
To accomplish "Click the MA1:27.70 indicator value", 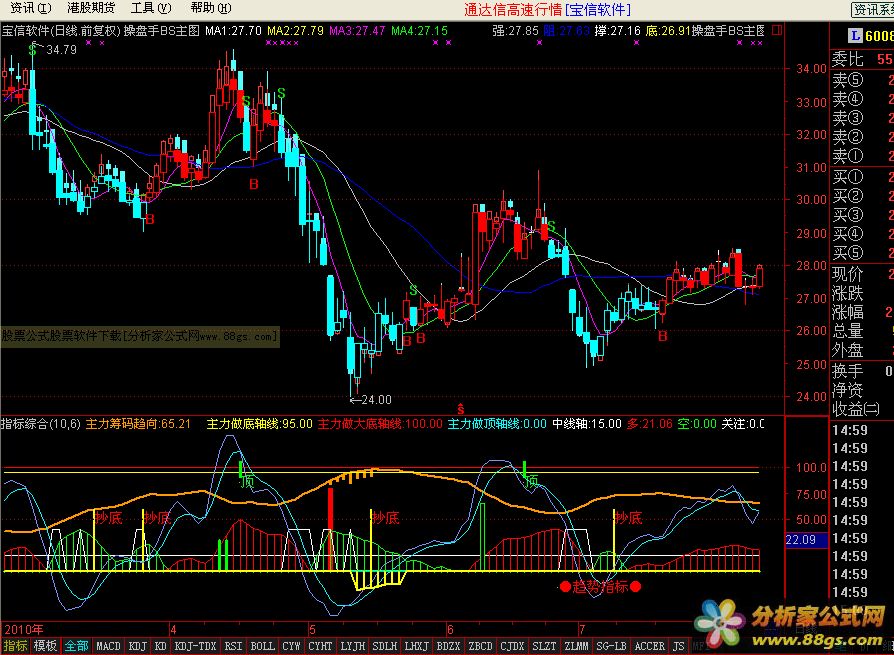I will click(x=233, y=31).
